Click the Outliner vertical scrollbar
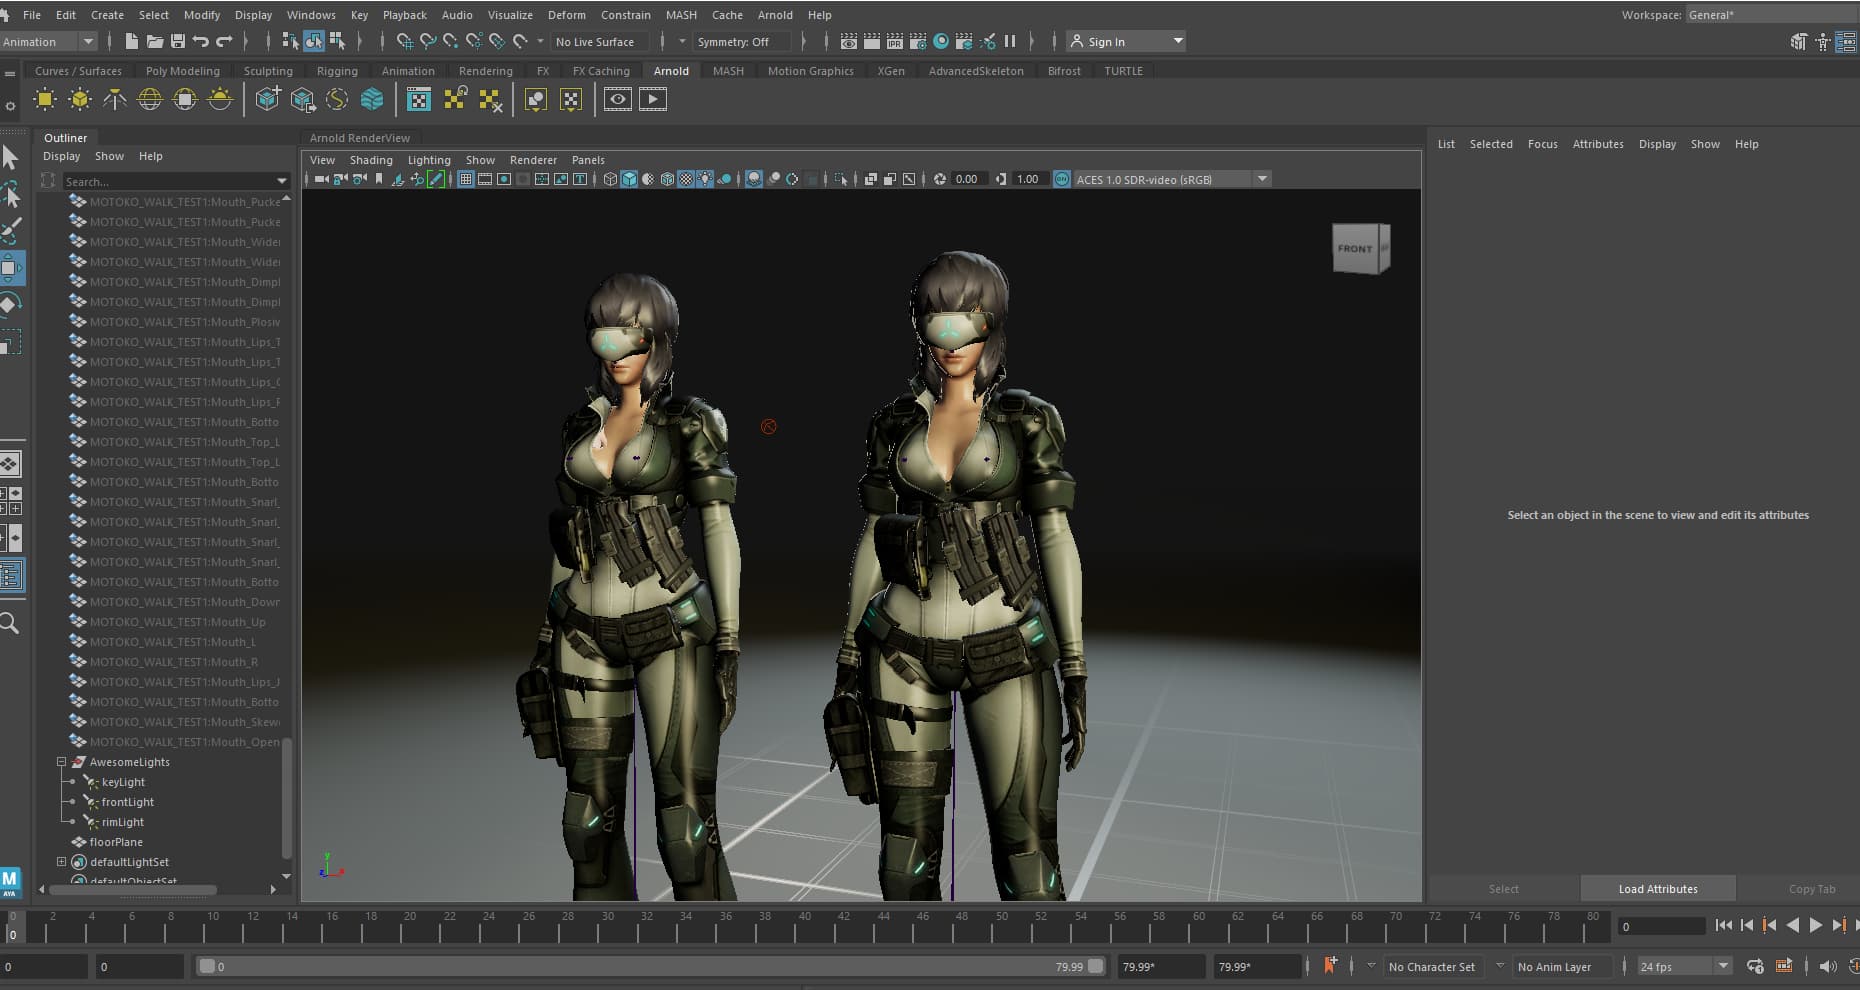1860x990 pixels. [287, 798]
